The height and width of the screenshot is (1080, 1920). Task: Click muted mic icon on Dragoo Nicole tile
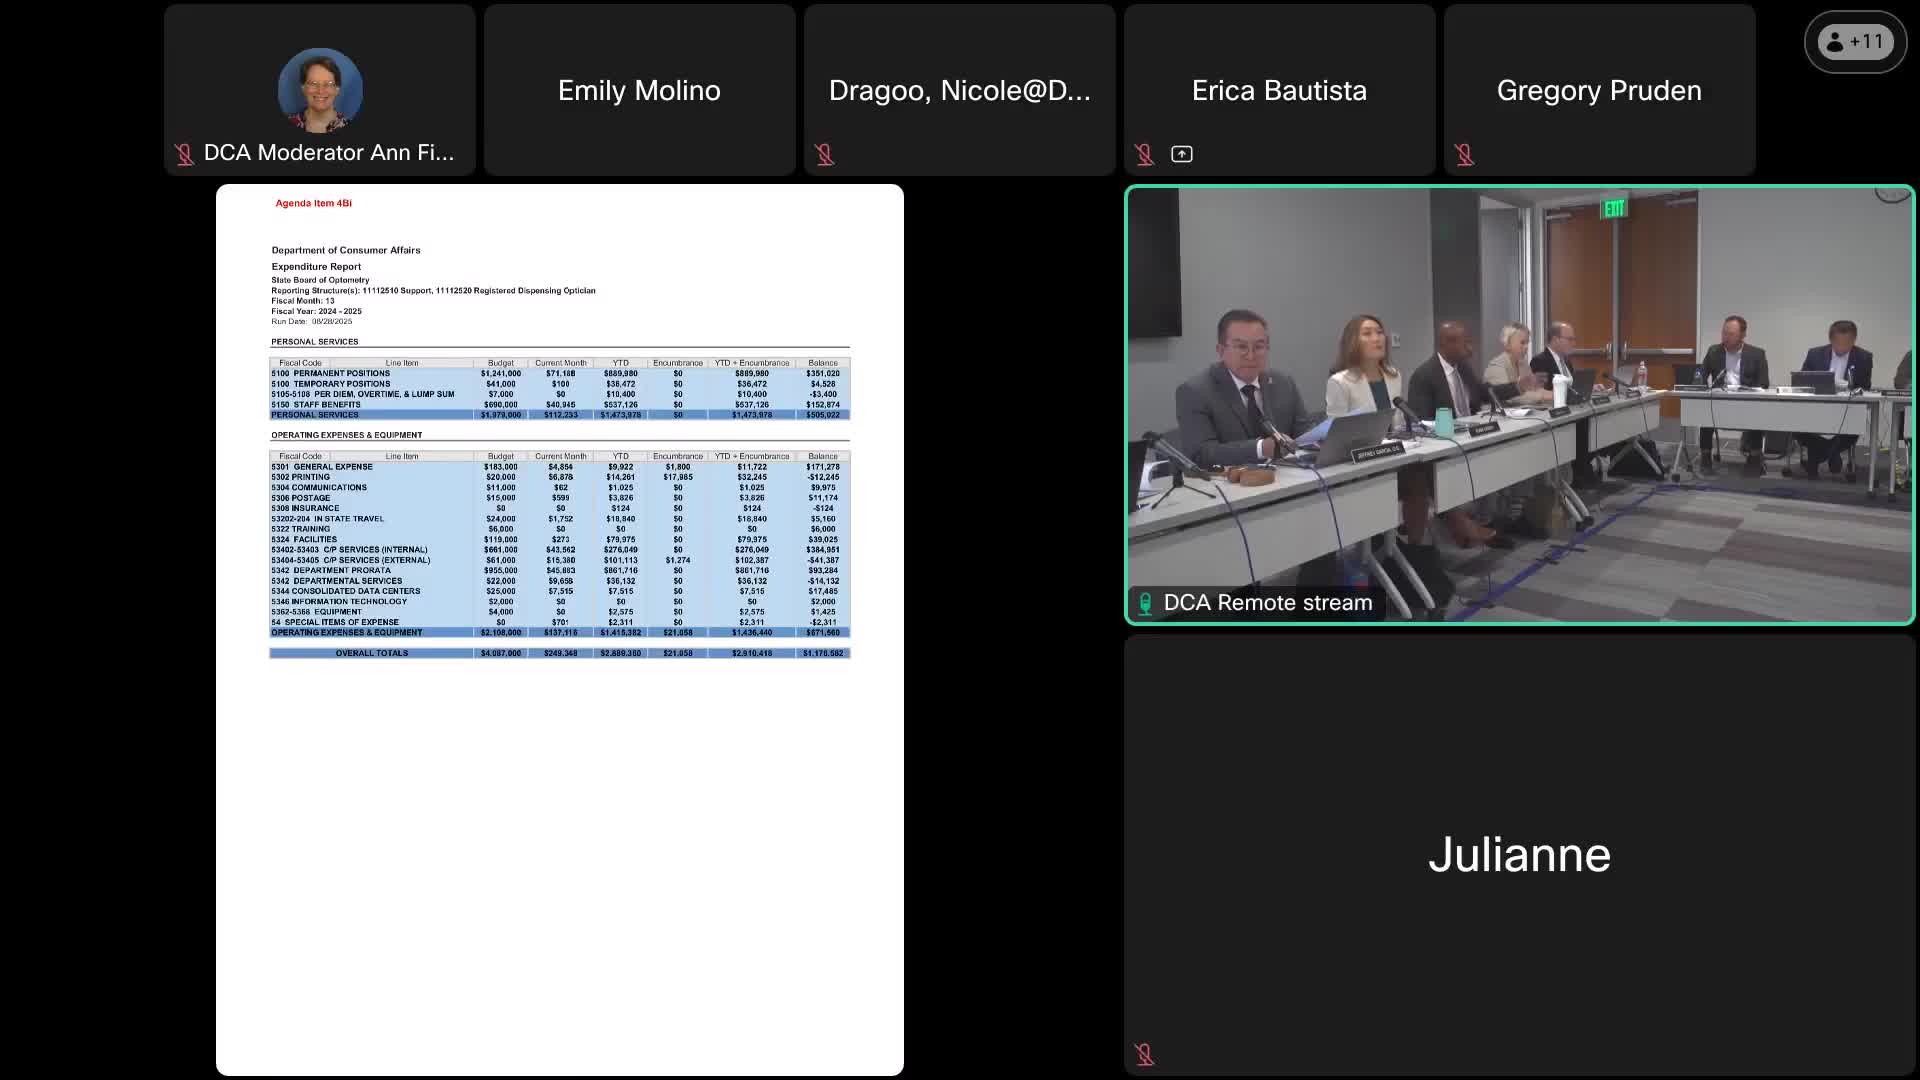point(824,154)
